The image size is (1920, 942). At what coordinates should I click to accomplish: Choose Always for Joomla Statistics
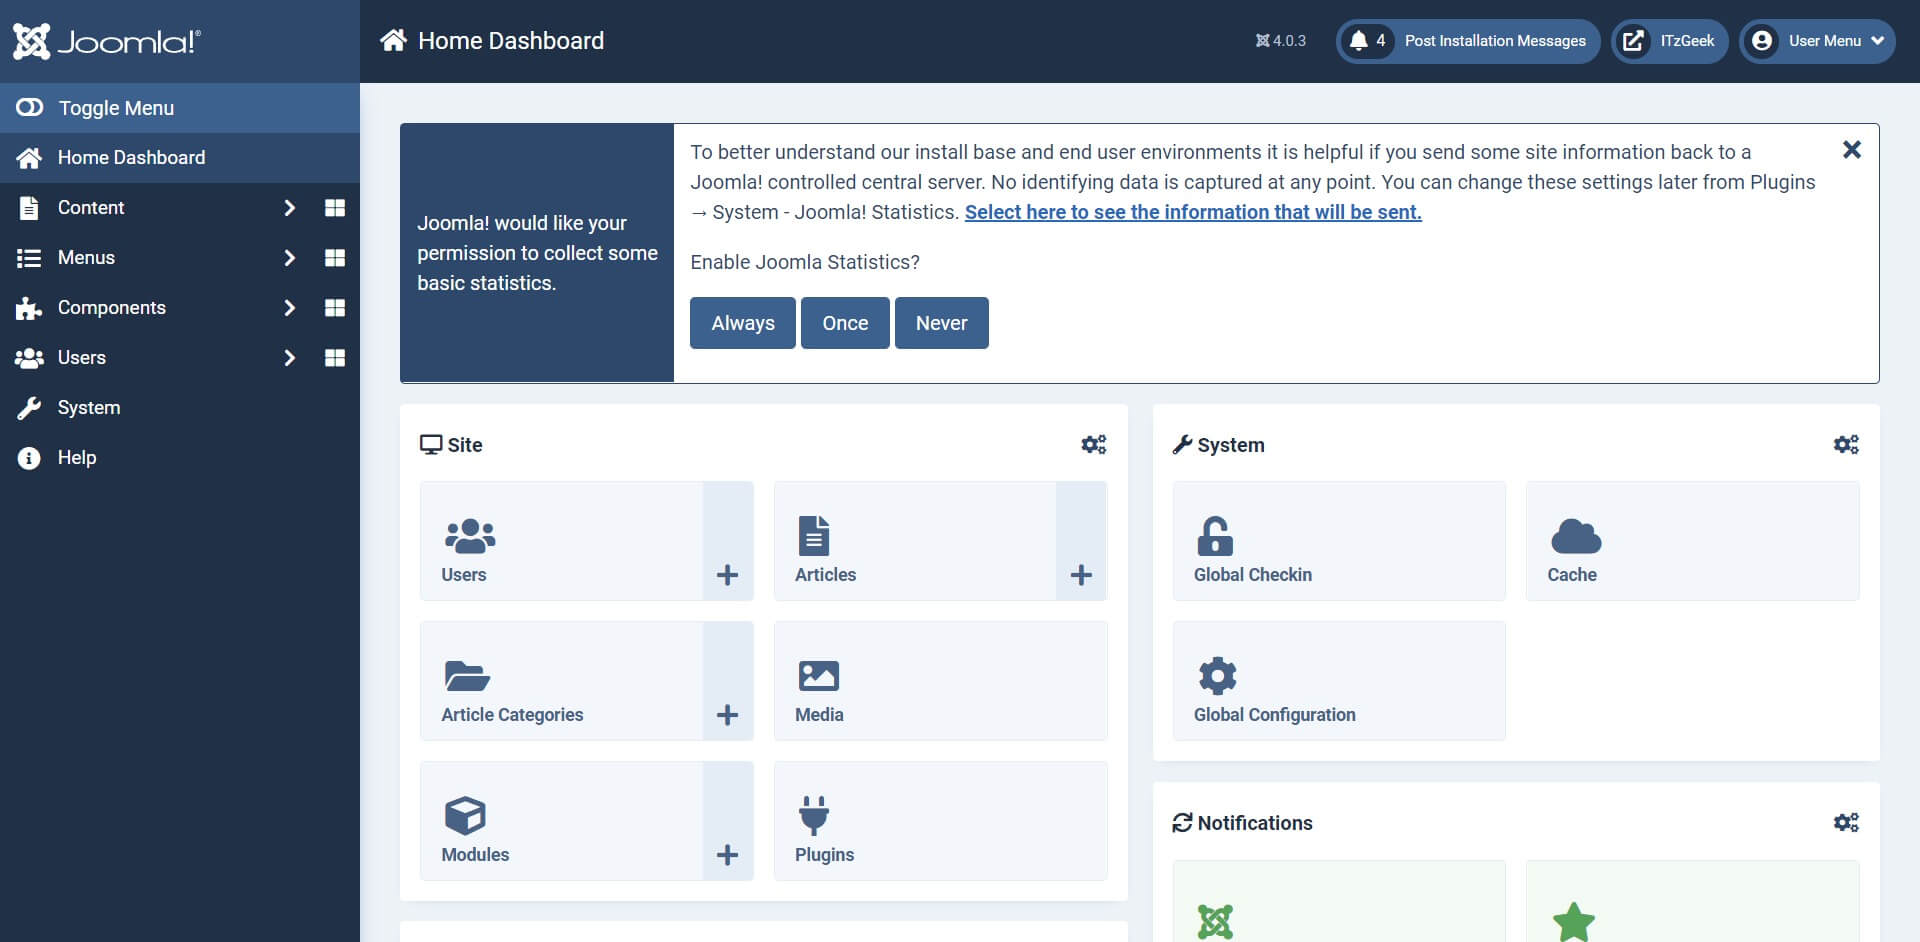pyautogui.click(x=743, y=323)
